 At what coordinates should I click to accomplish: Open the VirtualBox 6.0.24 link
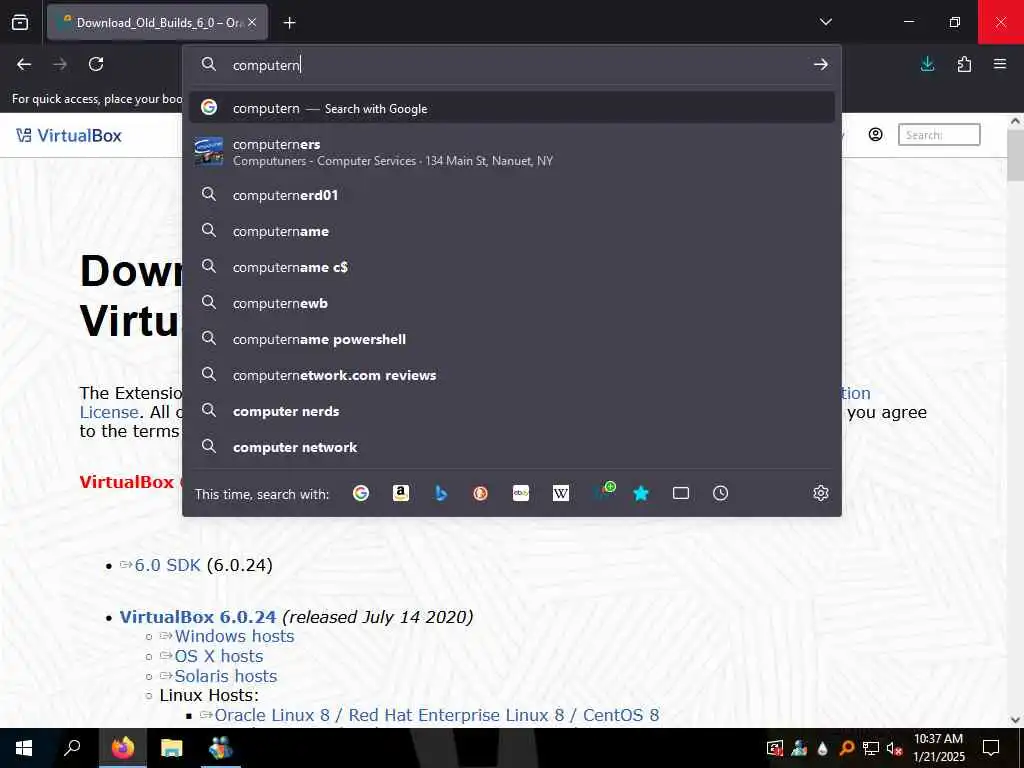198,617
